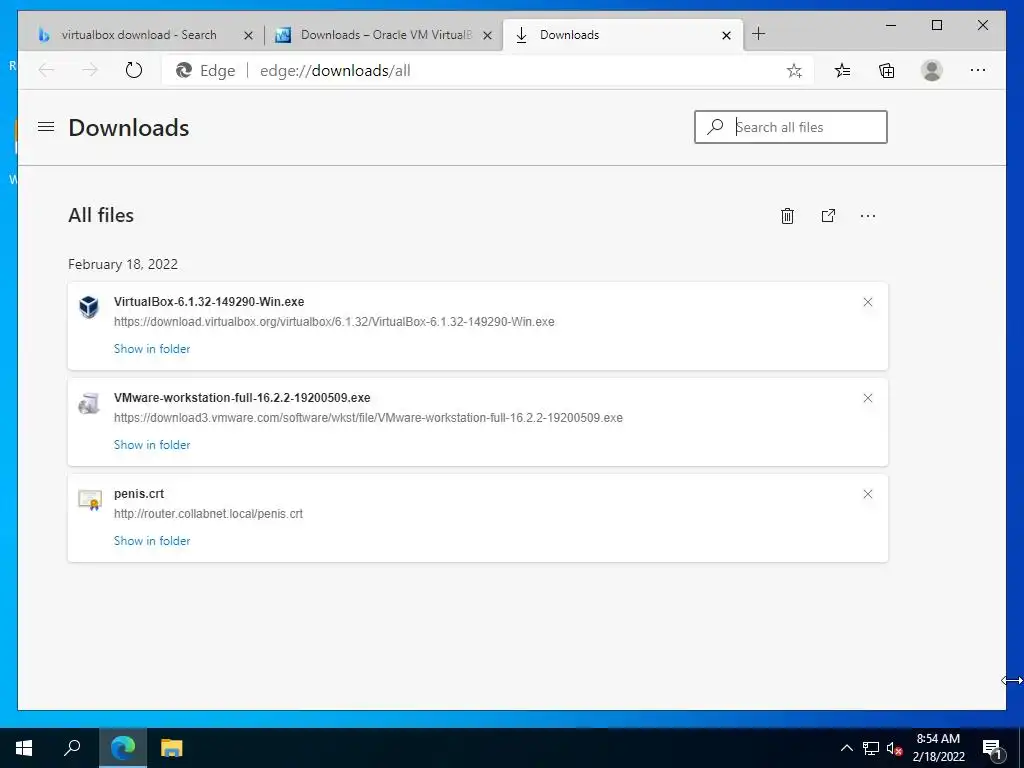Click the VMware download3.vmware.com URL text

368,417
